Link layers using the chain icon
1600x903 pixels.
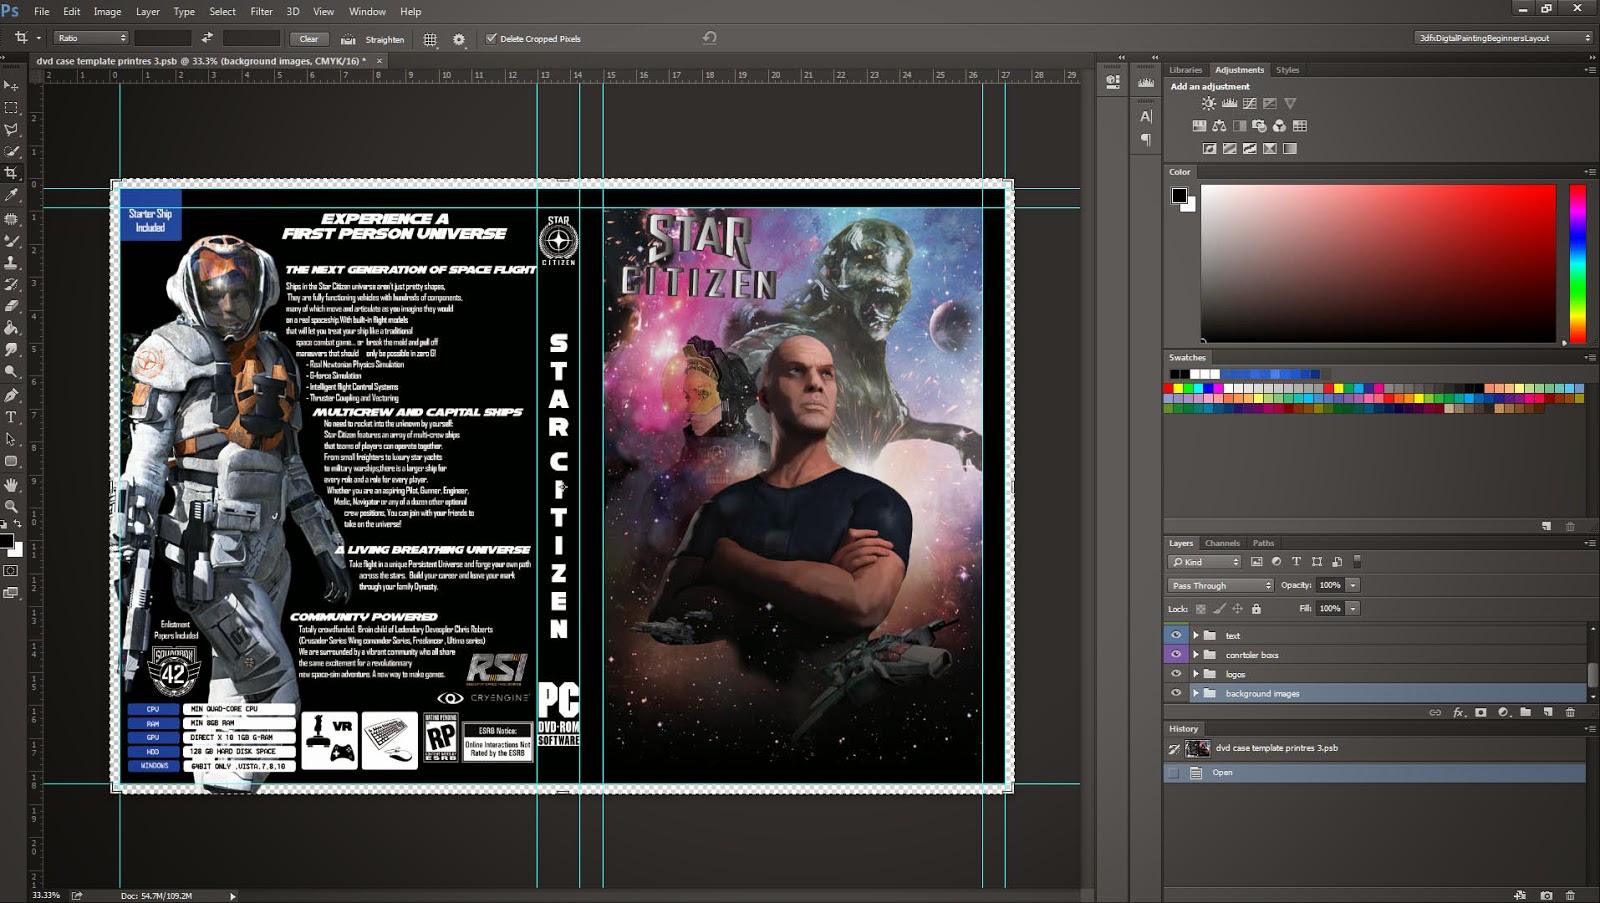(1435, 713)
